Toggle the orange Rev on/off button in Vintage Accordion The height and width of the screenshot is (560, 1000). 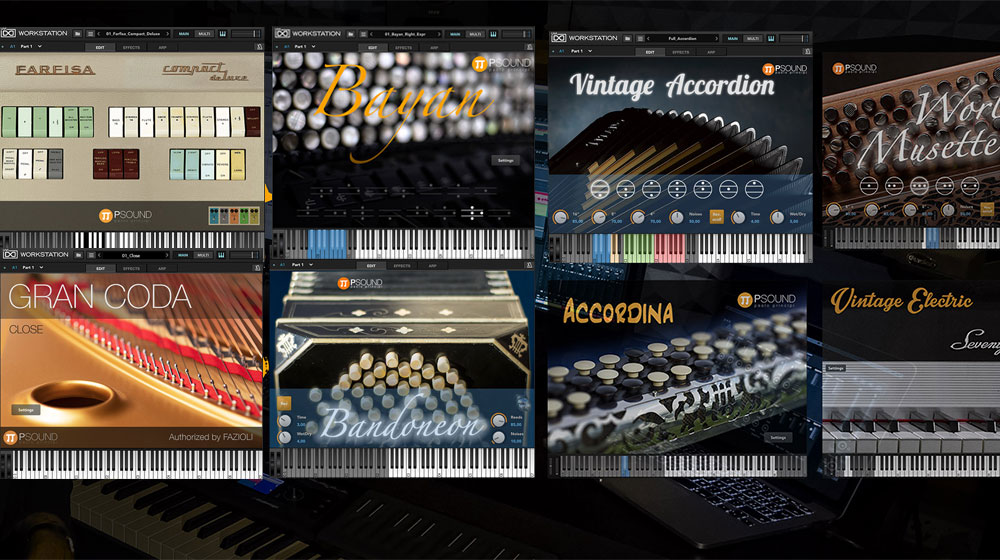coord(716,217)
